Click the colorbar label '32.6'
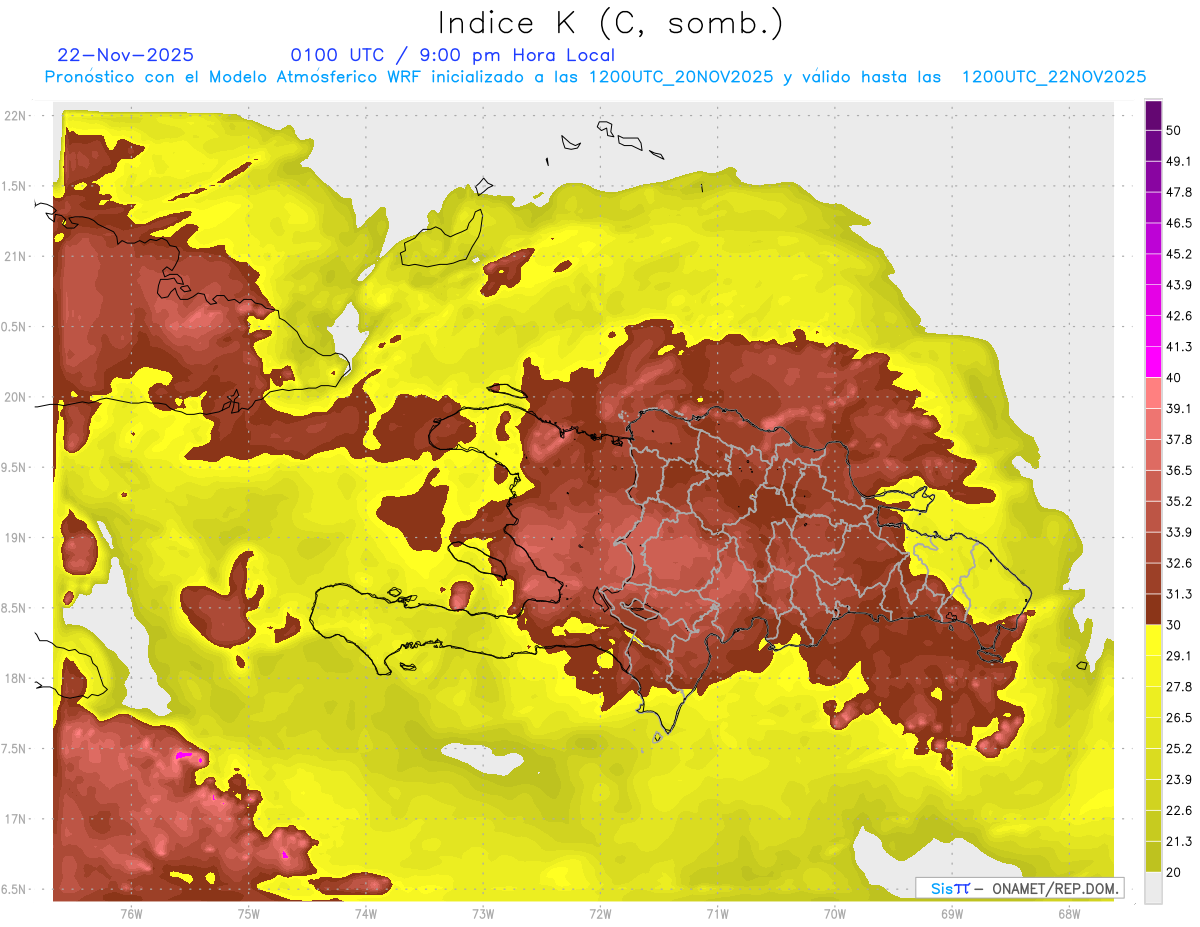The width and height of the screenshot is (1200, 927). click(1178, 563)
